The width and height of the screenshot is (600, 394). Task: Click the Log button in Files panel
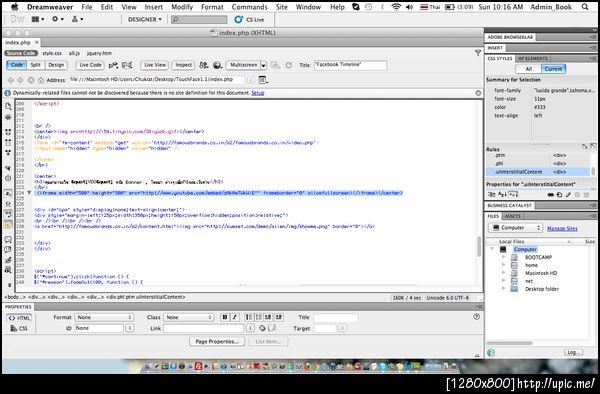(x=573, y=352)
